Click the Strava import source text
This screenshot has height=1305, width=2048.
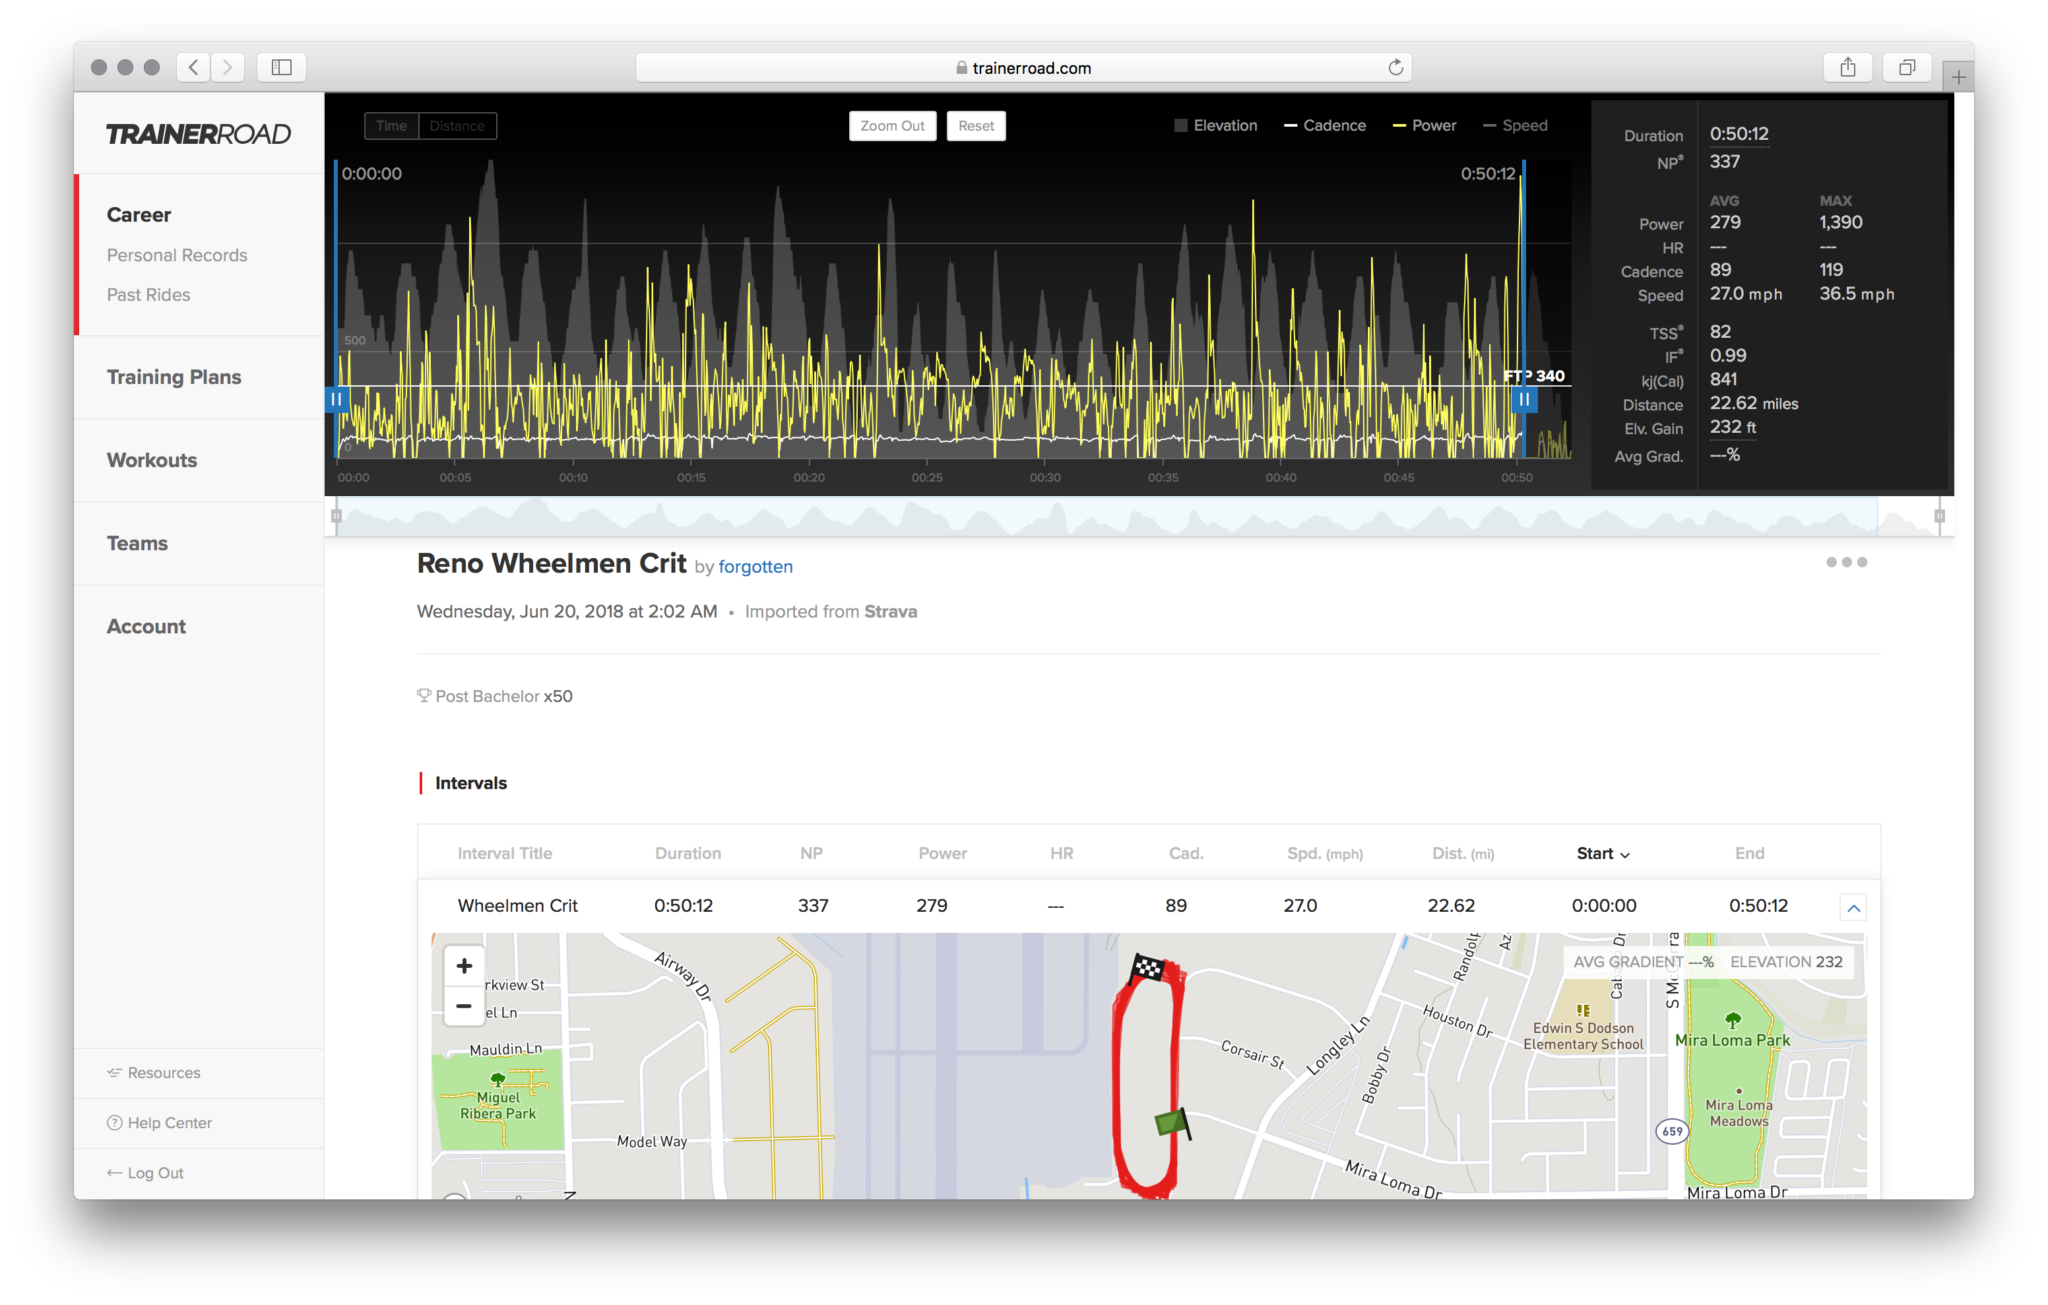(x=890, y=611)
